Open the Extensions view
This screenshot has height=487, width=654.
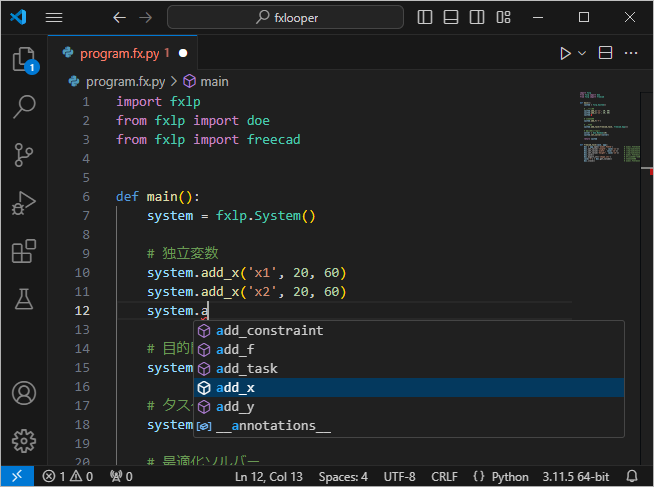pyautogui.click(x=24, y=250)
